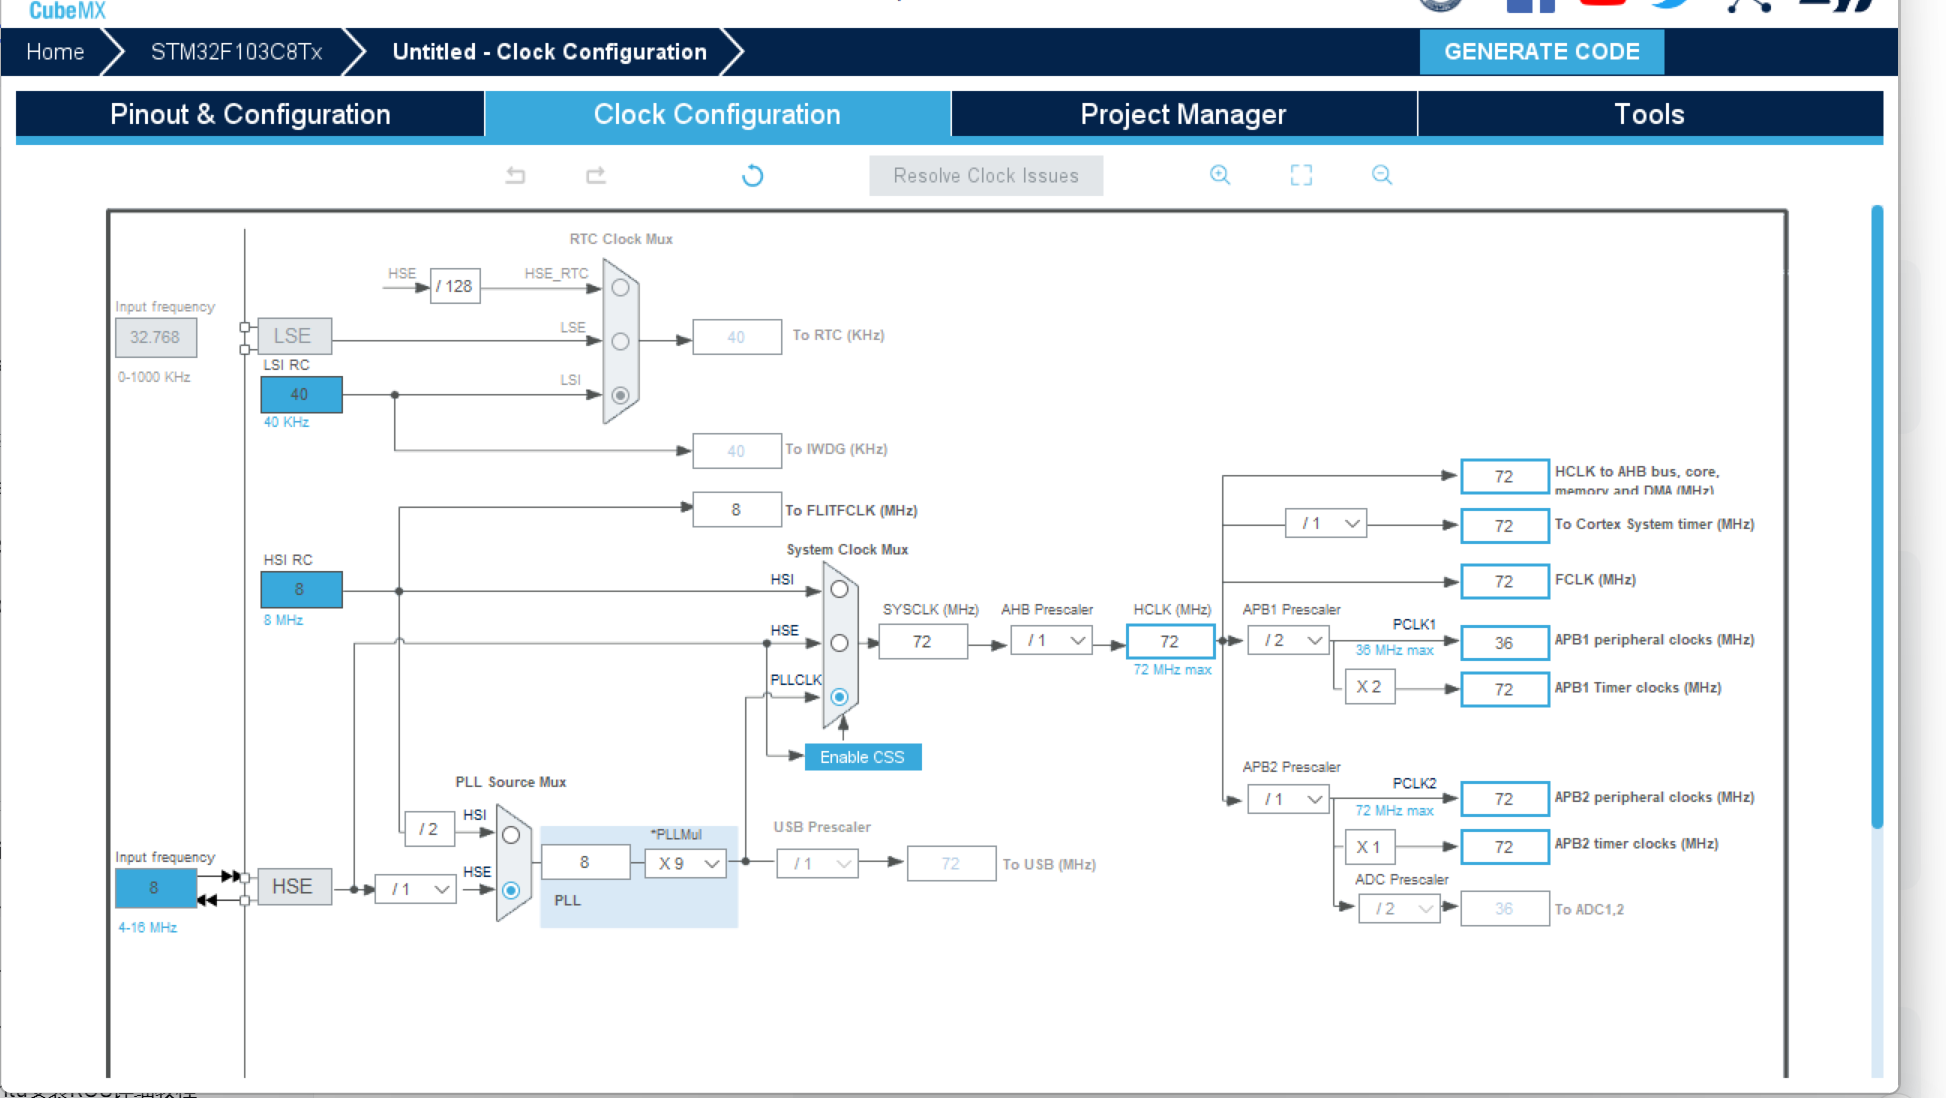
Task: Click the SYSCLK (MHz) value box
Action: [x=922, y=641]
